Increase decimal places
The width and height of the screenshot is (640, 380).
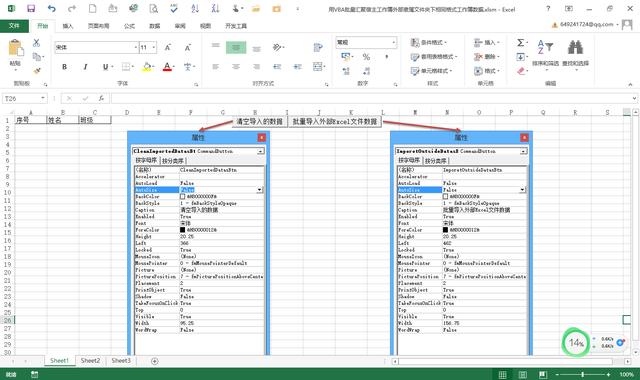pos(346,71)
